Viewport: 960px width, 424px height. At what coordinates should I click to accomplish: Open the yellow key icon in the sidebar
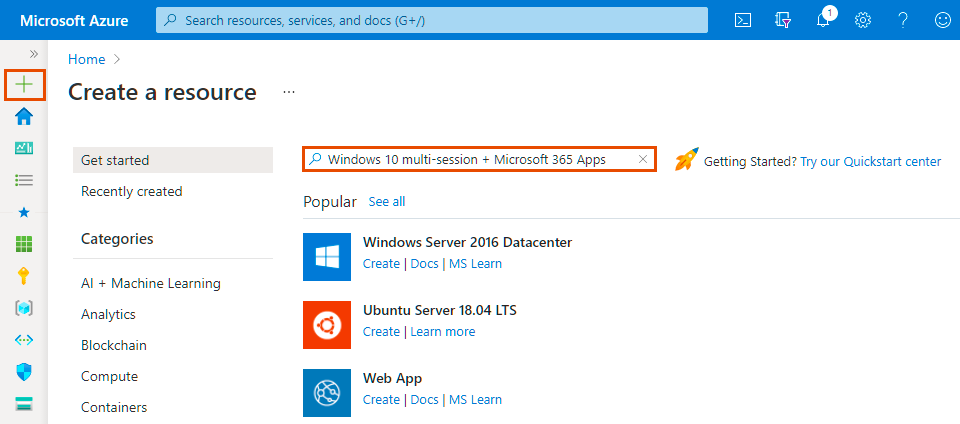click(x=24, y=276)
